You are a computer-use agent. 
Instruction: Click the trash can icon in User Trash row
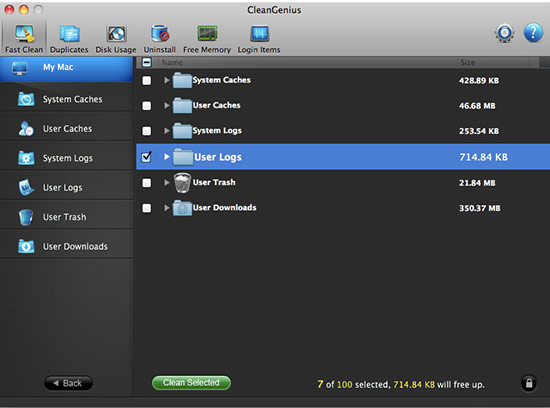(x=182, y=183)
